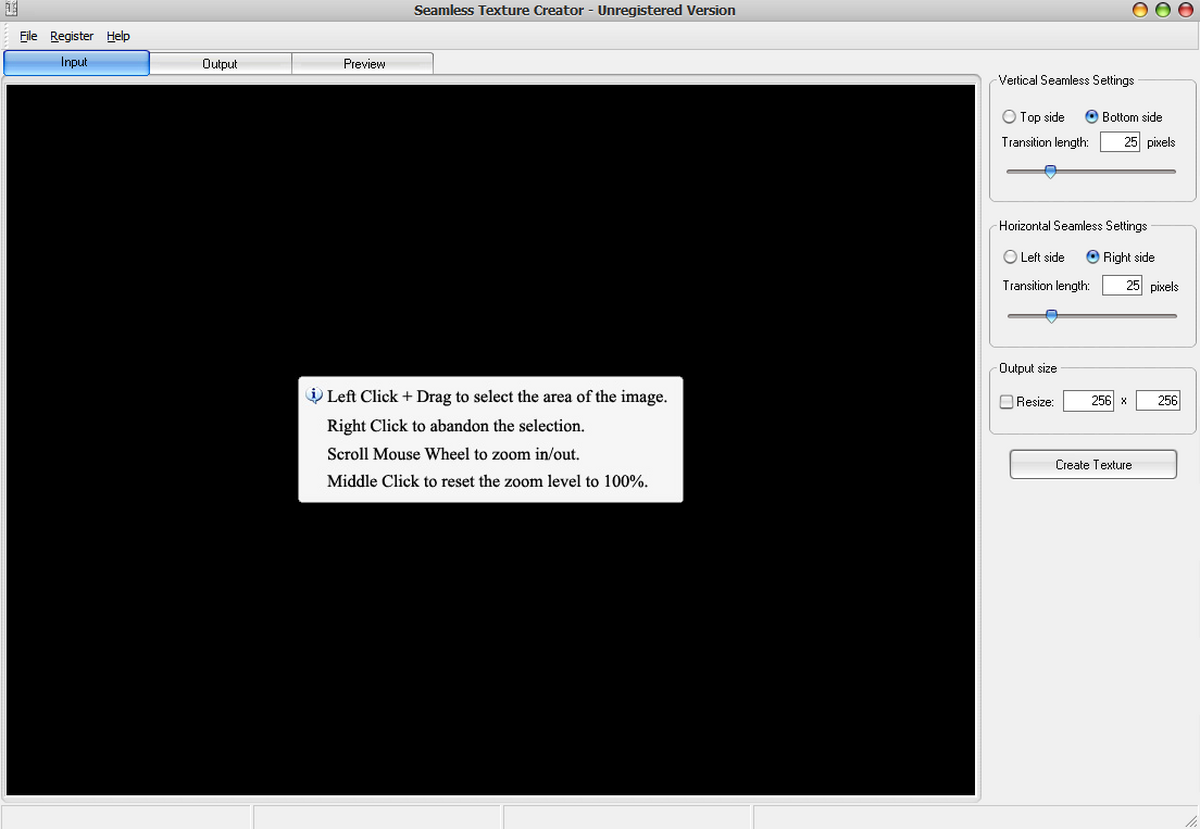Close the app with the red button

point(1185,10)
